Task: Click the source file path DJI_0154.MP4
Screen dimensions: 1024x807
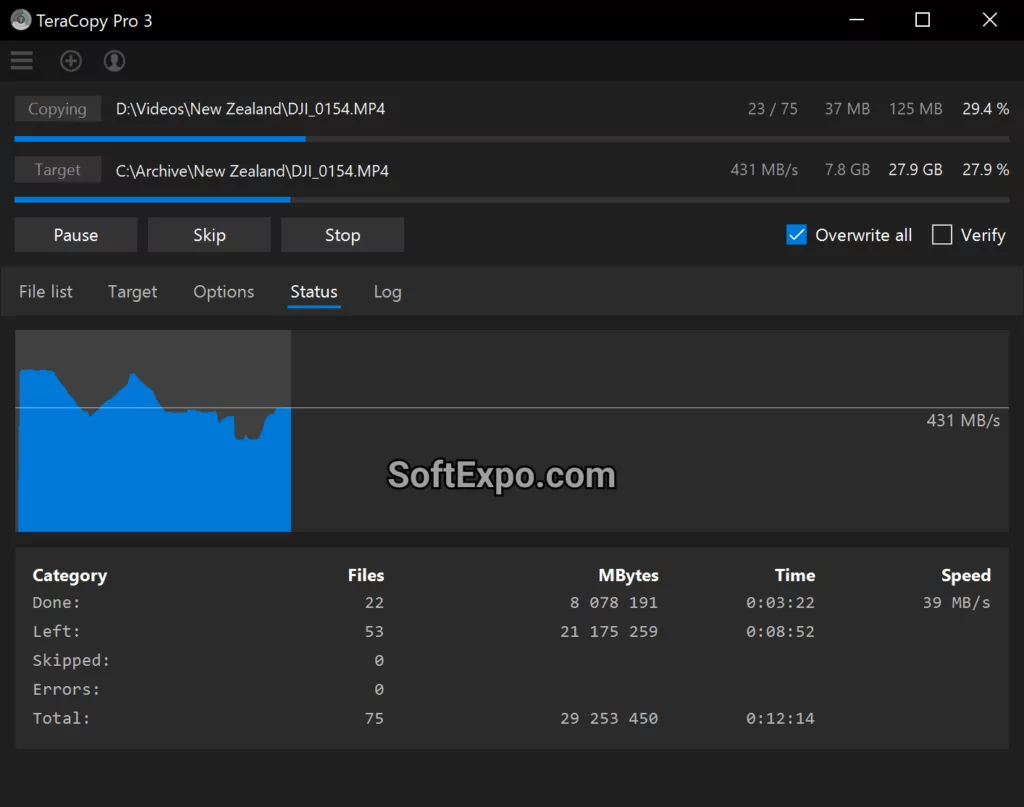Action: pos(250,108)
